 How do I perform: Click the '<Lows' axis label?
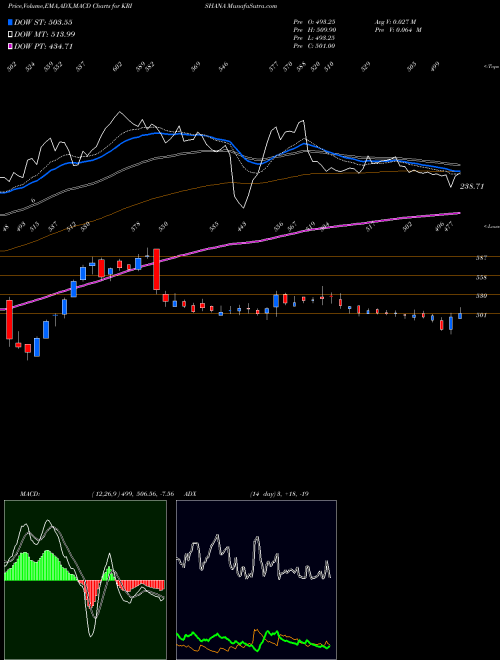pos(491,226)
